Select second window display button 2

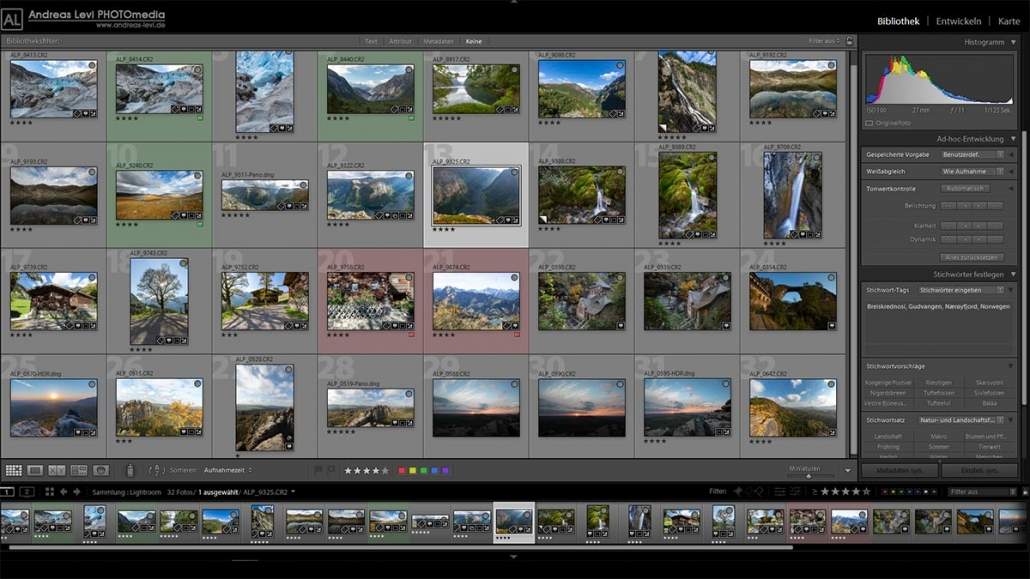(27, 492)
